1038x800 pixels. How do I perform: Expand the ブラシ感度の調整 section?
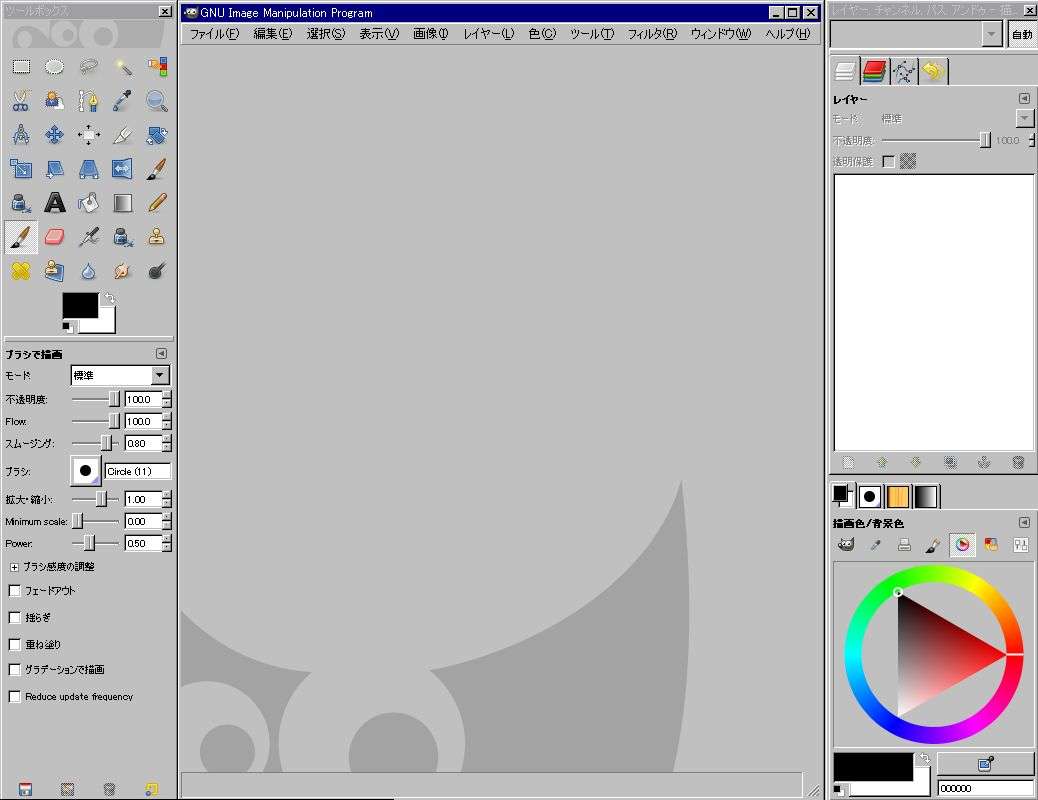[x=14, y=568]
